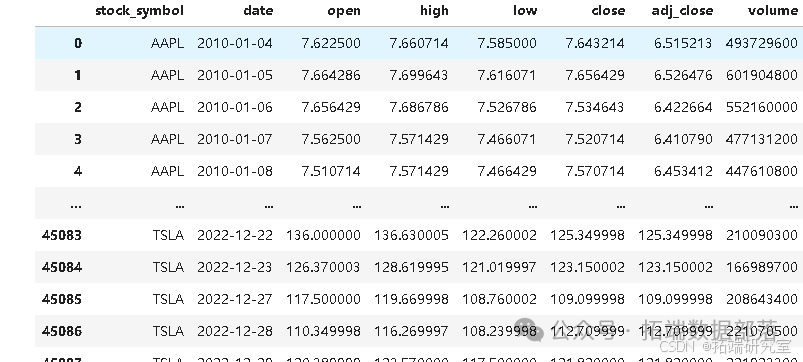Click row index 0

point(78,44)
